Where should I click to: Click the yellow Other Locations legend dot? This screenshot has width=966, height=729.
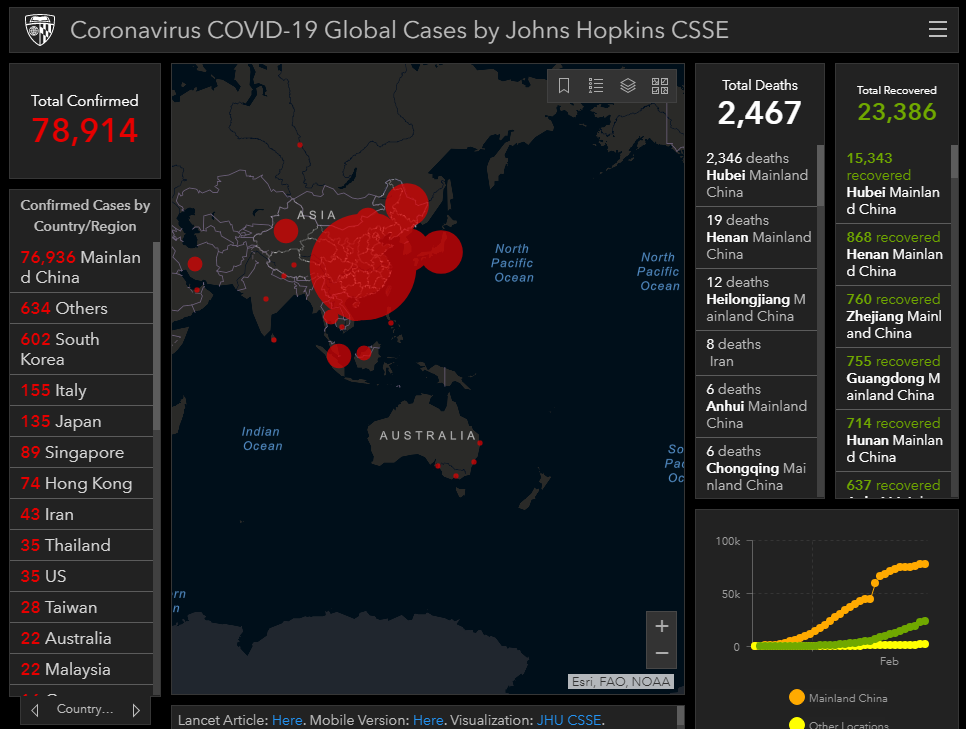(x=797, y=724)
